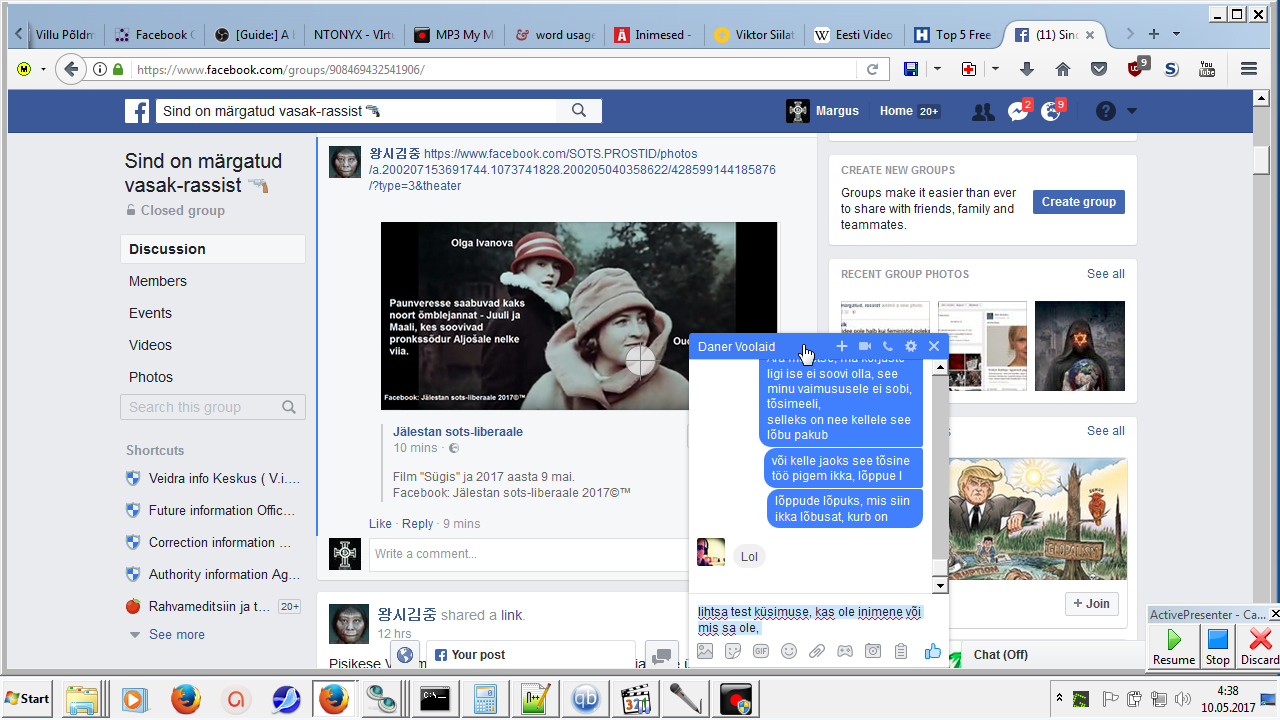The height and width of the screenshot is (720, 1280).
Task: View Facebook friend requests icon
Action: 983,111
